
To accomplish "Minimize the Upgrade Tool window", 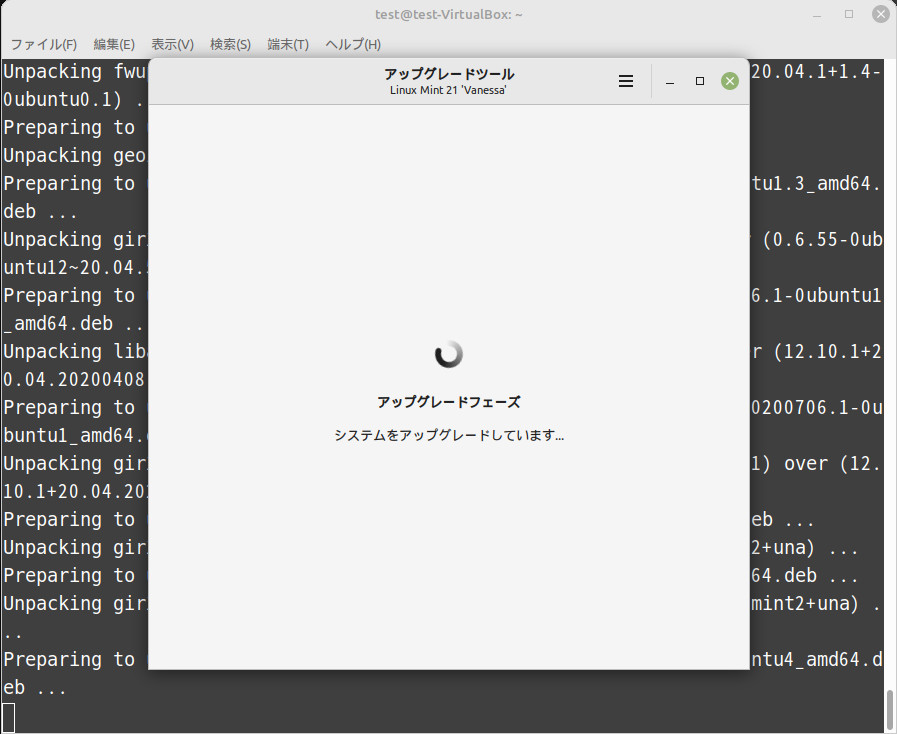I will (x=670, y=81).
